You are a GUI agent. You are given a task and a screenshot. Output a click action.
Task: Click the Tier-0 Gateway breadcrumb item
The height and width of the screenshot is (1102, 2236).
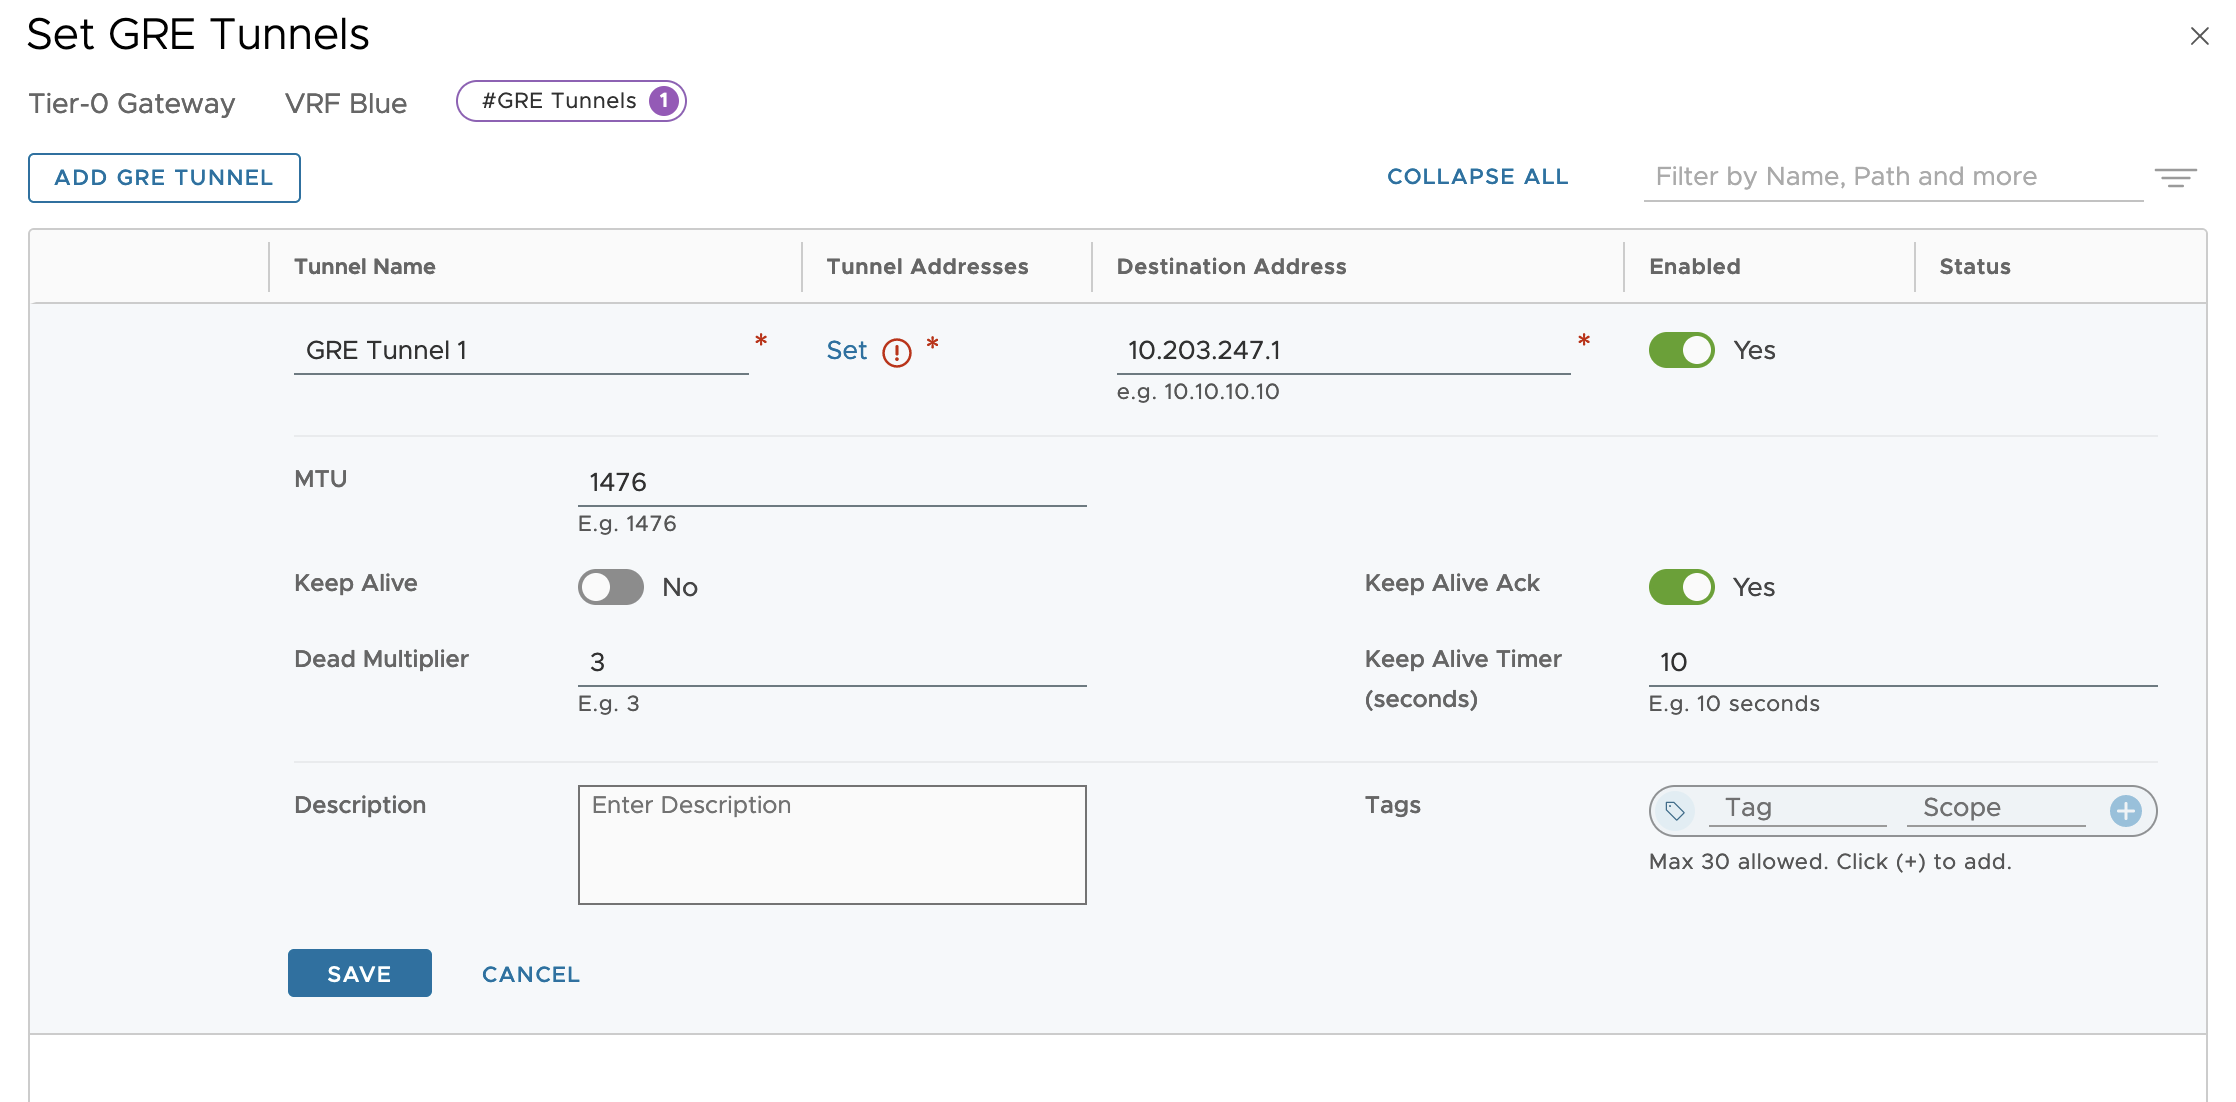coord(131,102)
